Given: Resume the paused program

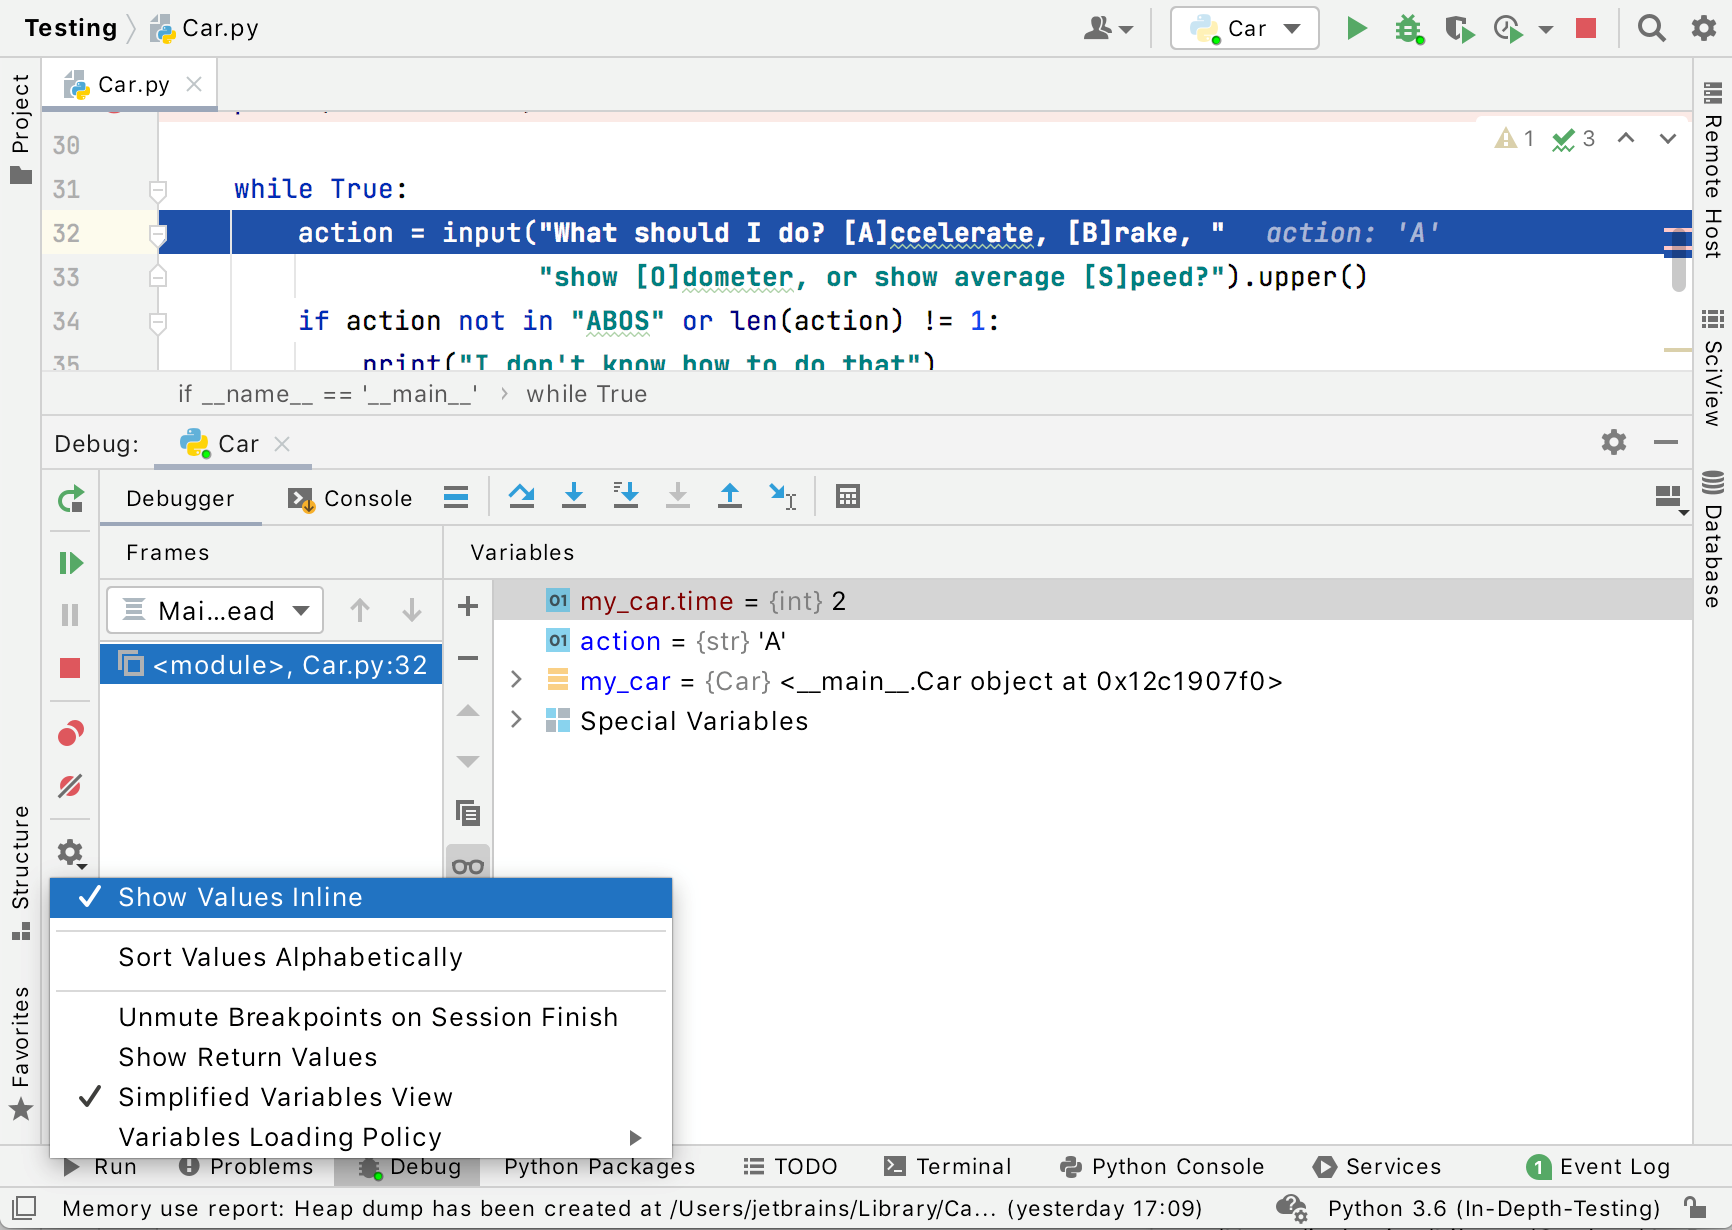Looking at the screenshot, I should (x=70, y=562).
